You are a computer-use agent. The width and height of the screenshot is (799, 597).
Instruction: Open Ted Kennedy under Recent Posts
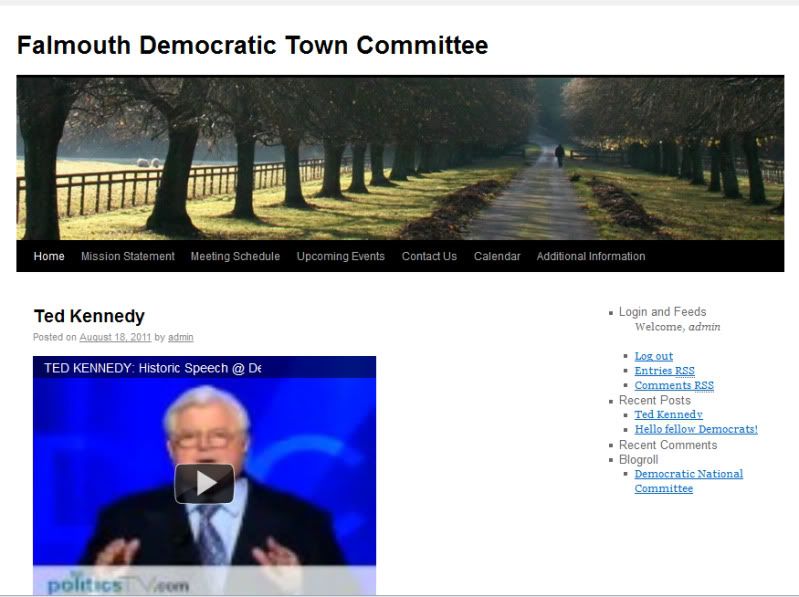tap(668, 415)
